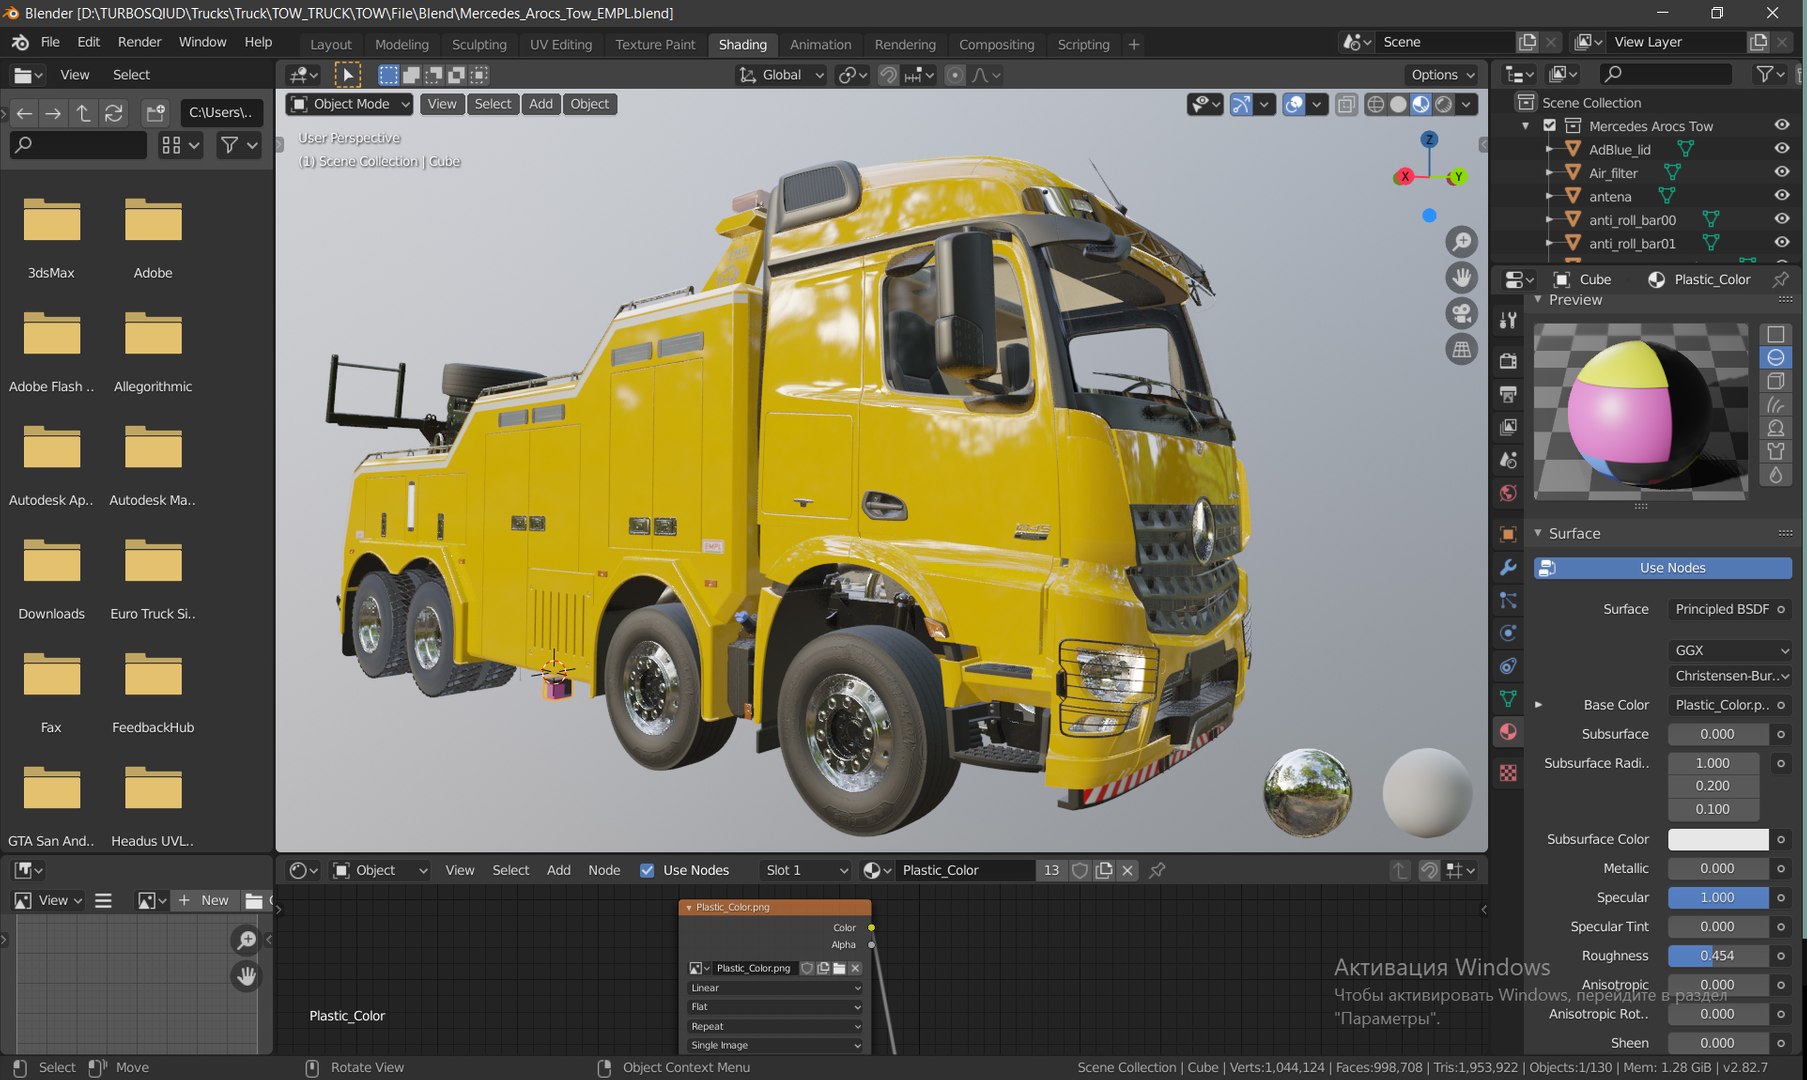
Task: Toggle viewport overlays button
Action: 1294,104
